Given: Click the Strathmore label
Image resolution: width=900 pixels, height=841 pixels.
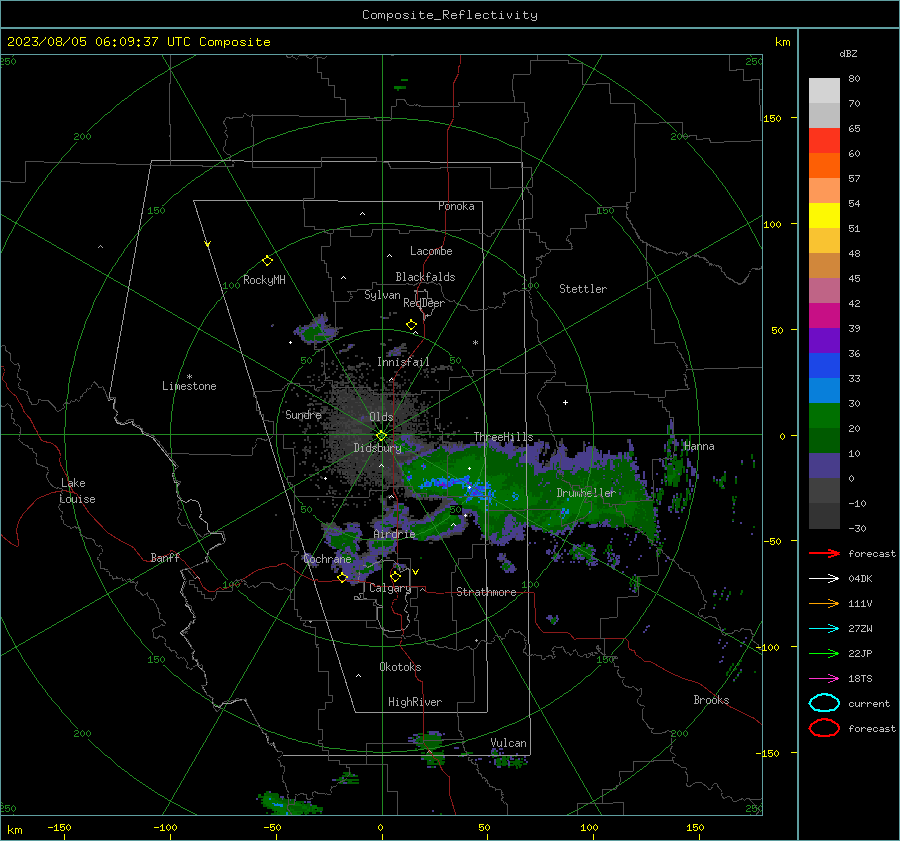Looking at the screenshot, I should (x=486, y=592).
